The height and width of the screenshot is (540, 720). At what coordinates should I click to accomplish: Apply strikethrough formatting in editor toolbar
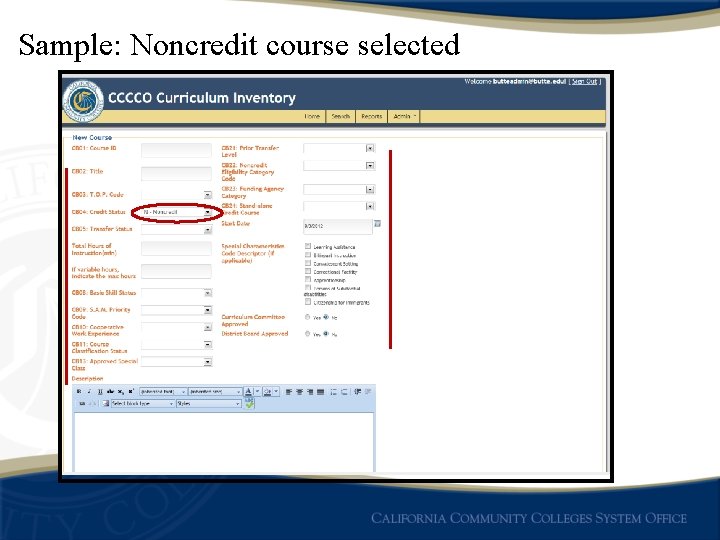[110, 391]
